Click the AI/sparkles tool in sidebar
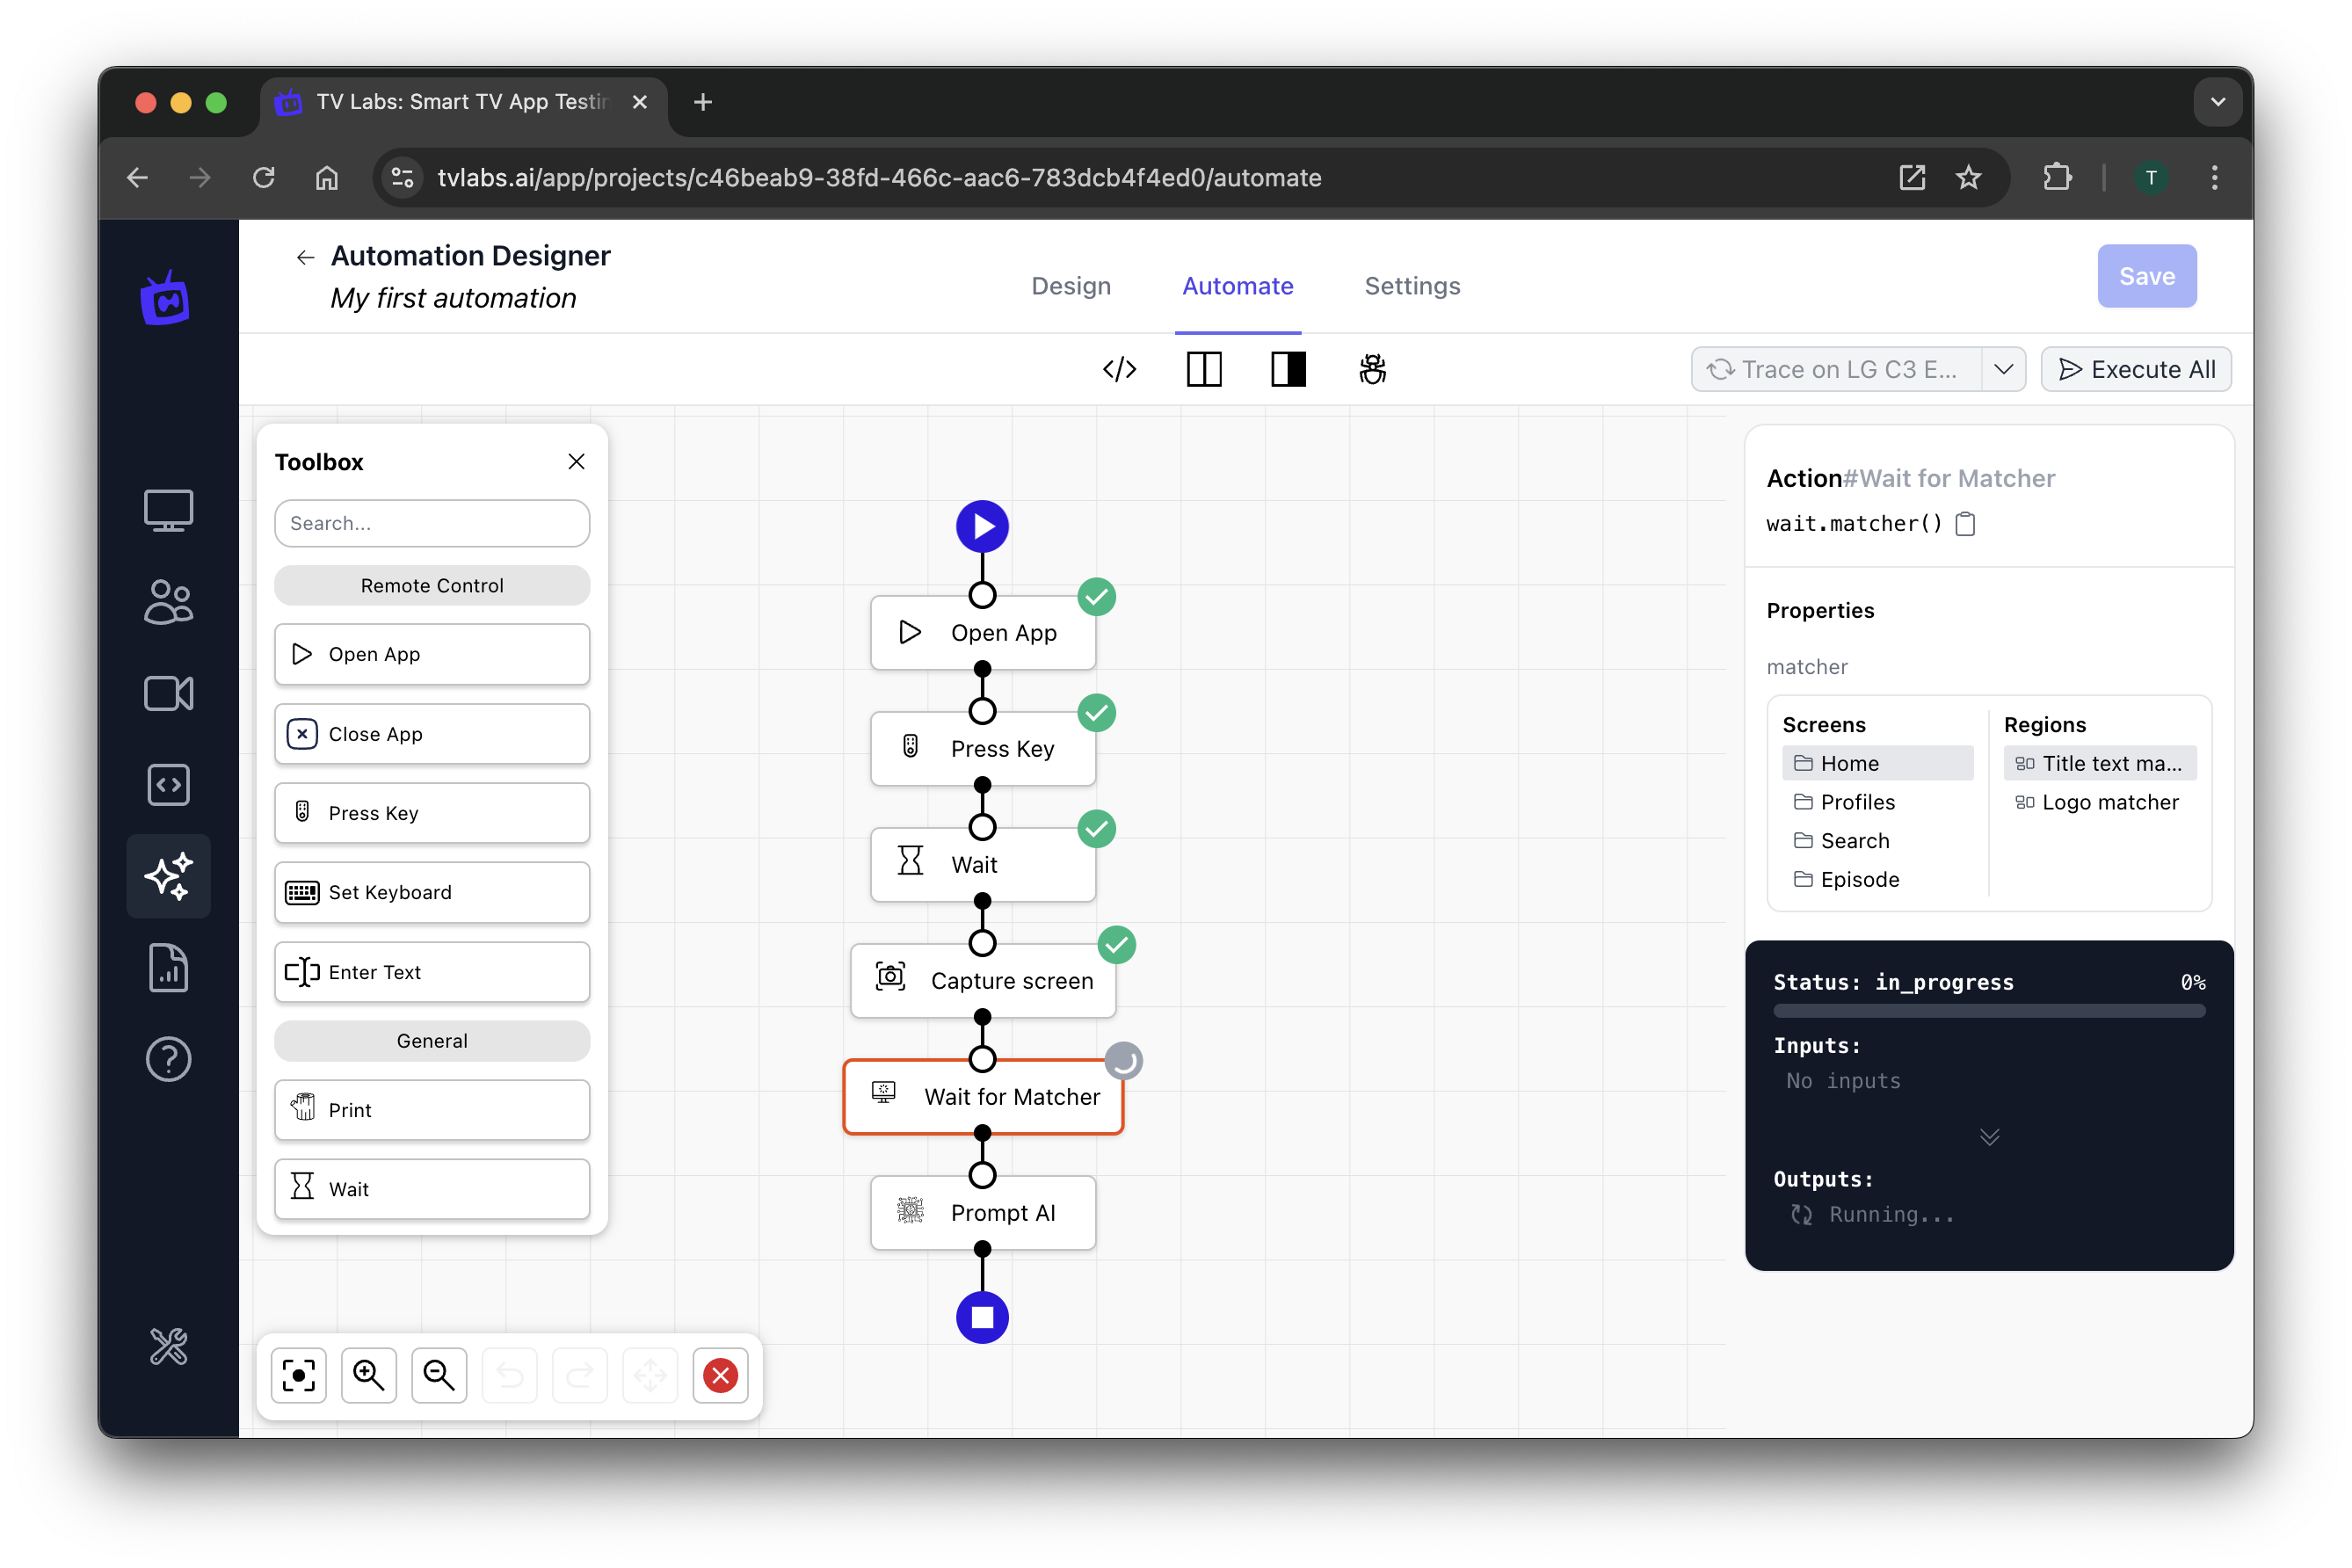 coord(170,875)
